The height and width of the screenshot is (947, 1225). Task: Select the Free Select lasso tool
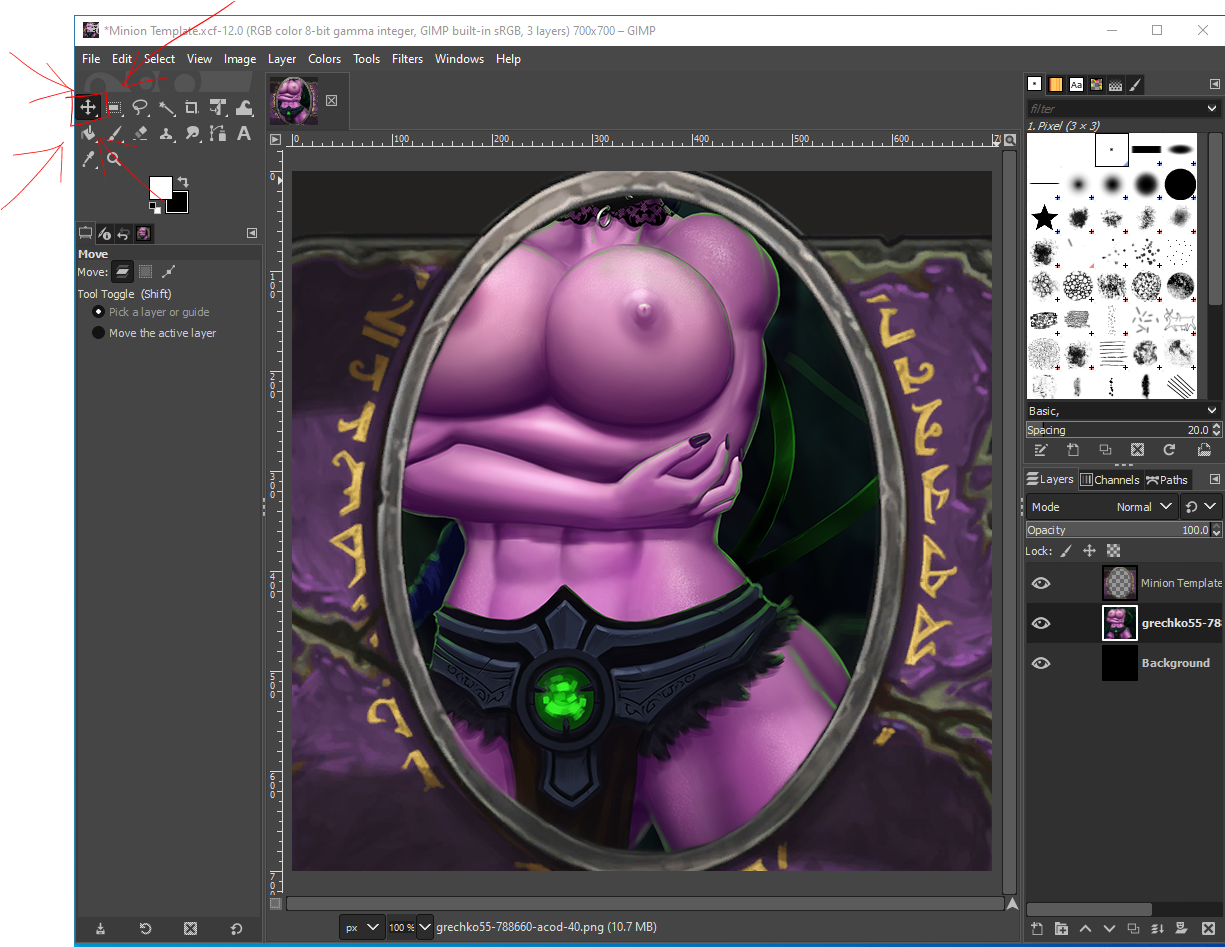coord(141,107)
